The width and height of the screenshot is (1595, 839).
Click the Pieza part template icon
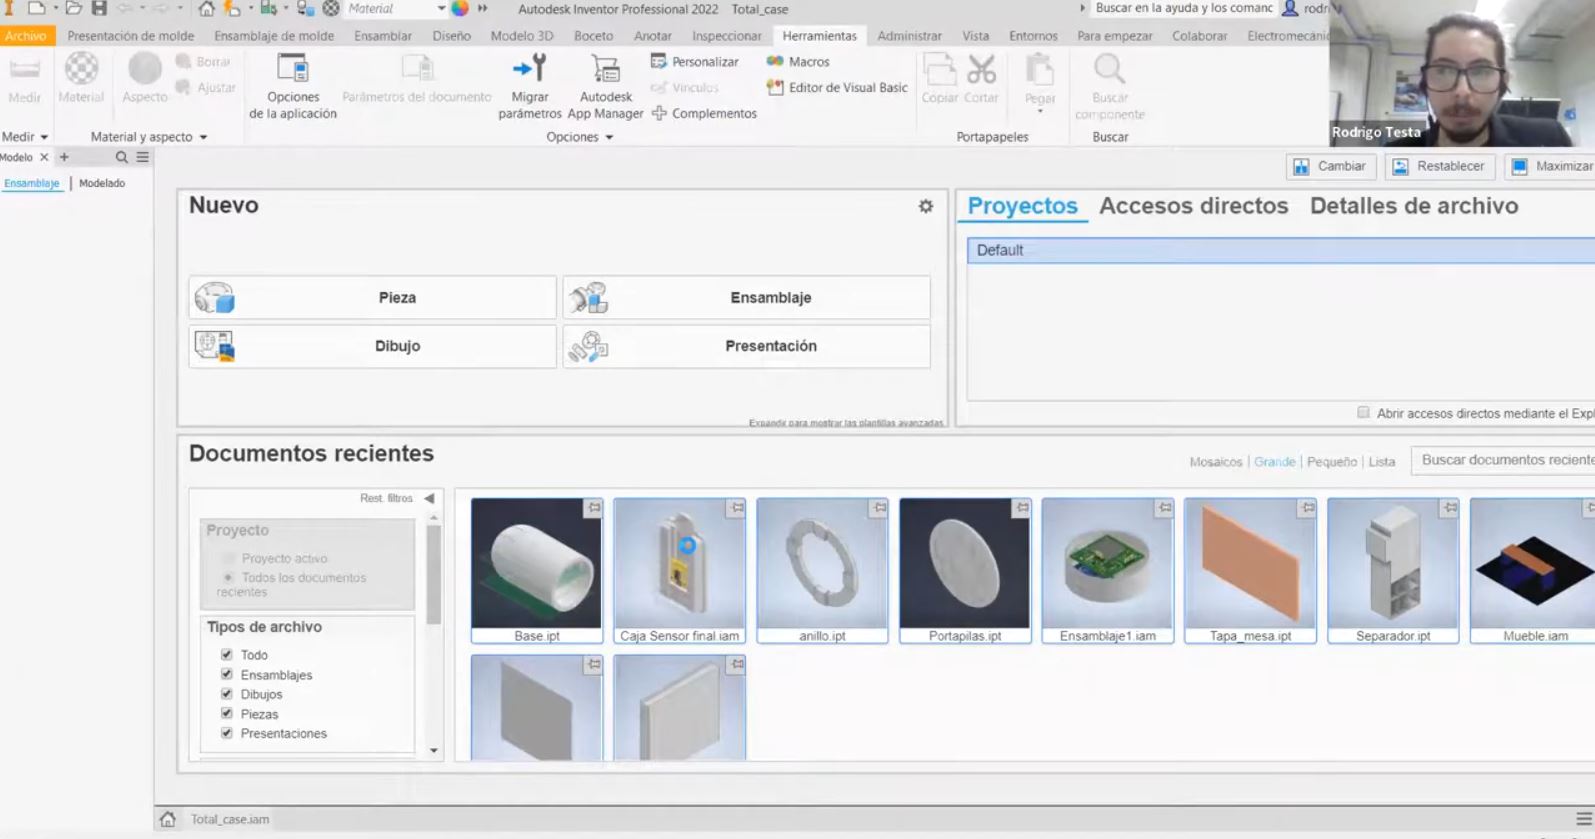click(214, 298)
